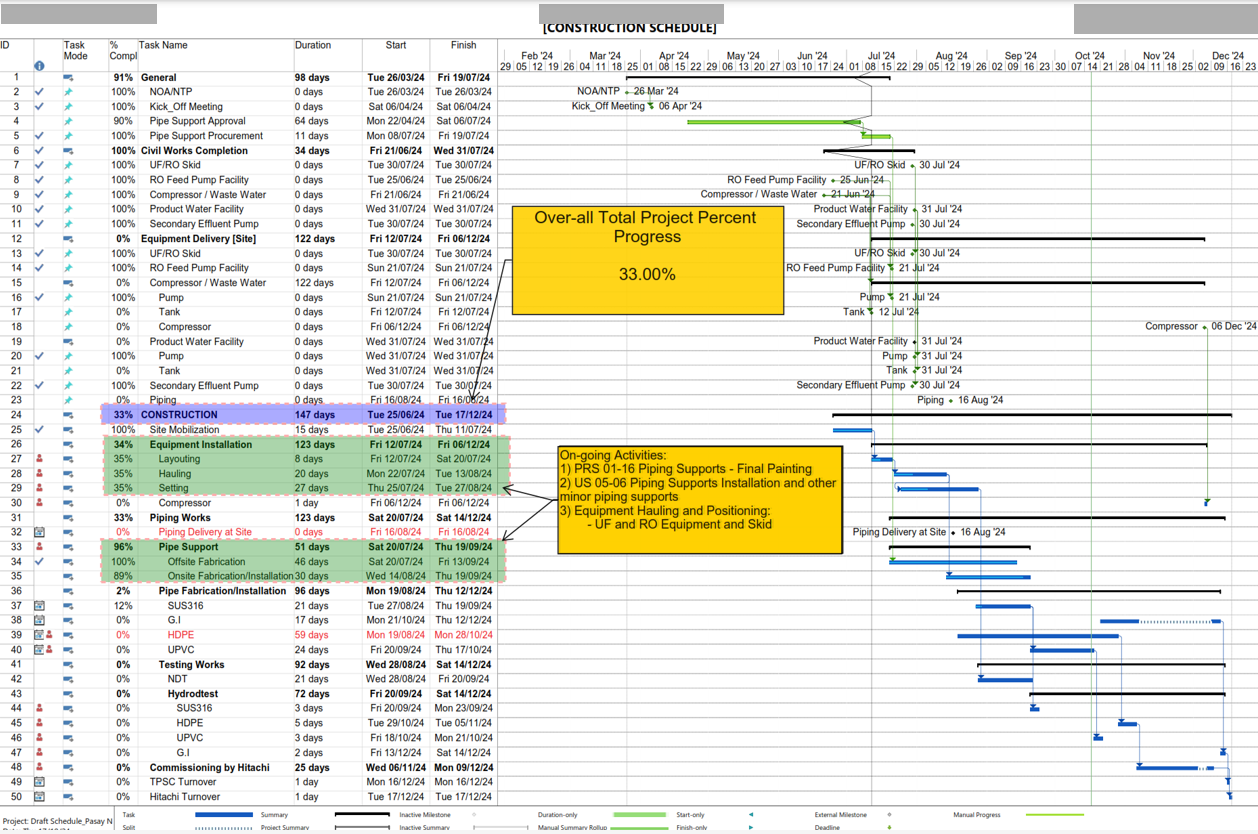Click the task mode icon in NDT row
This screenshot has height=834, width=1258.
(69, 680)
